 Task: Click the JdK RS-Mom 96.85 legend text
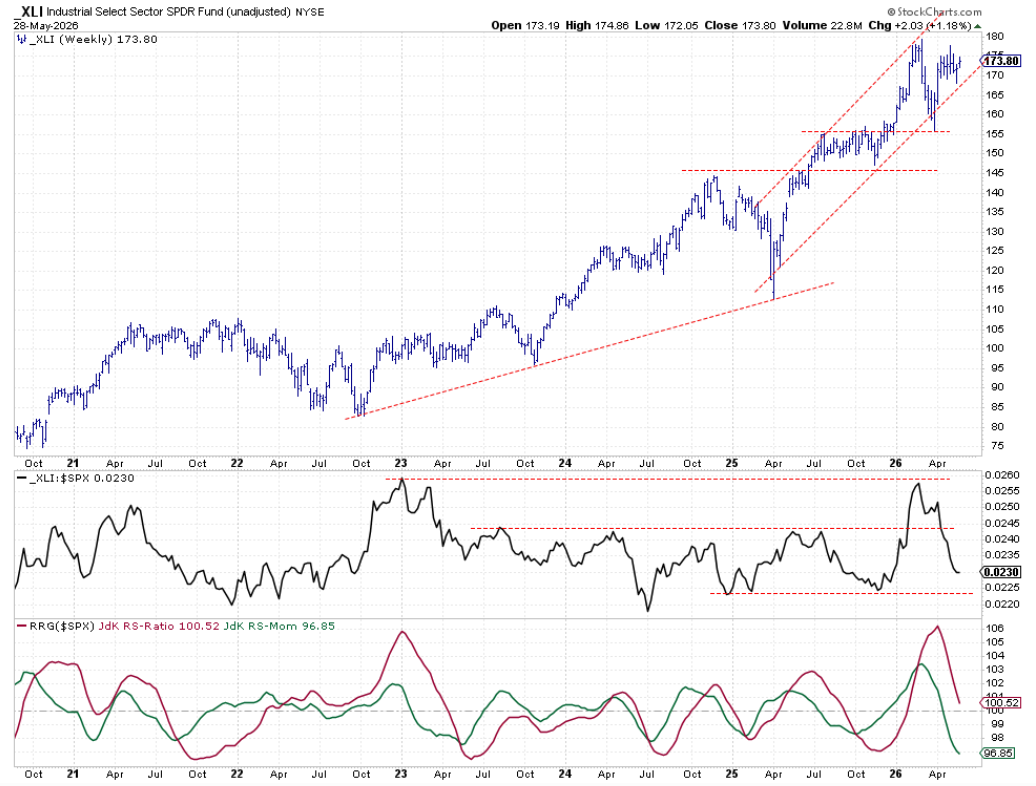[x=279, y=626]
